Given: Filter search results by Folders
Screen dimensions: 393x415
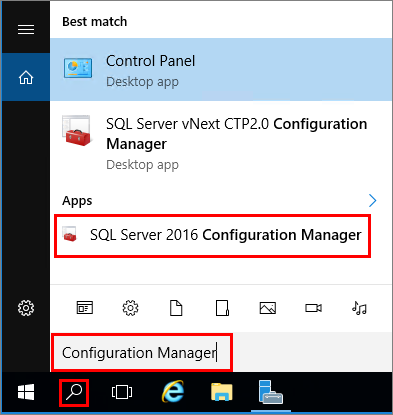Looking at the screenshot, I should point(222,308).
